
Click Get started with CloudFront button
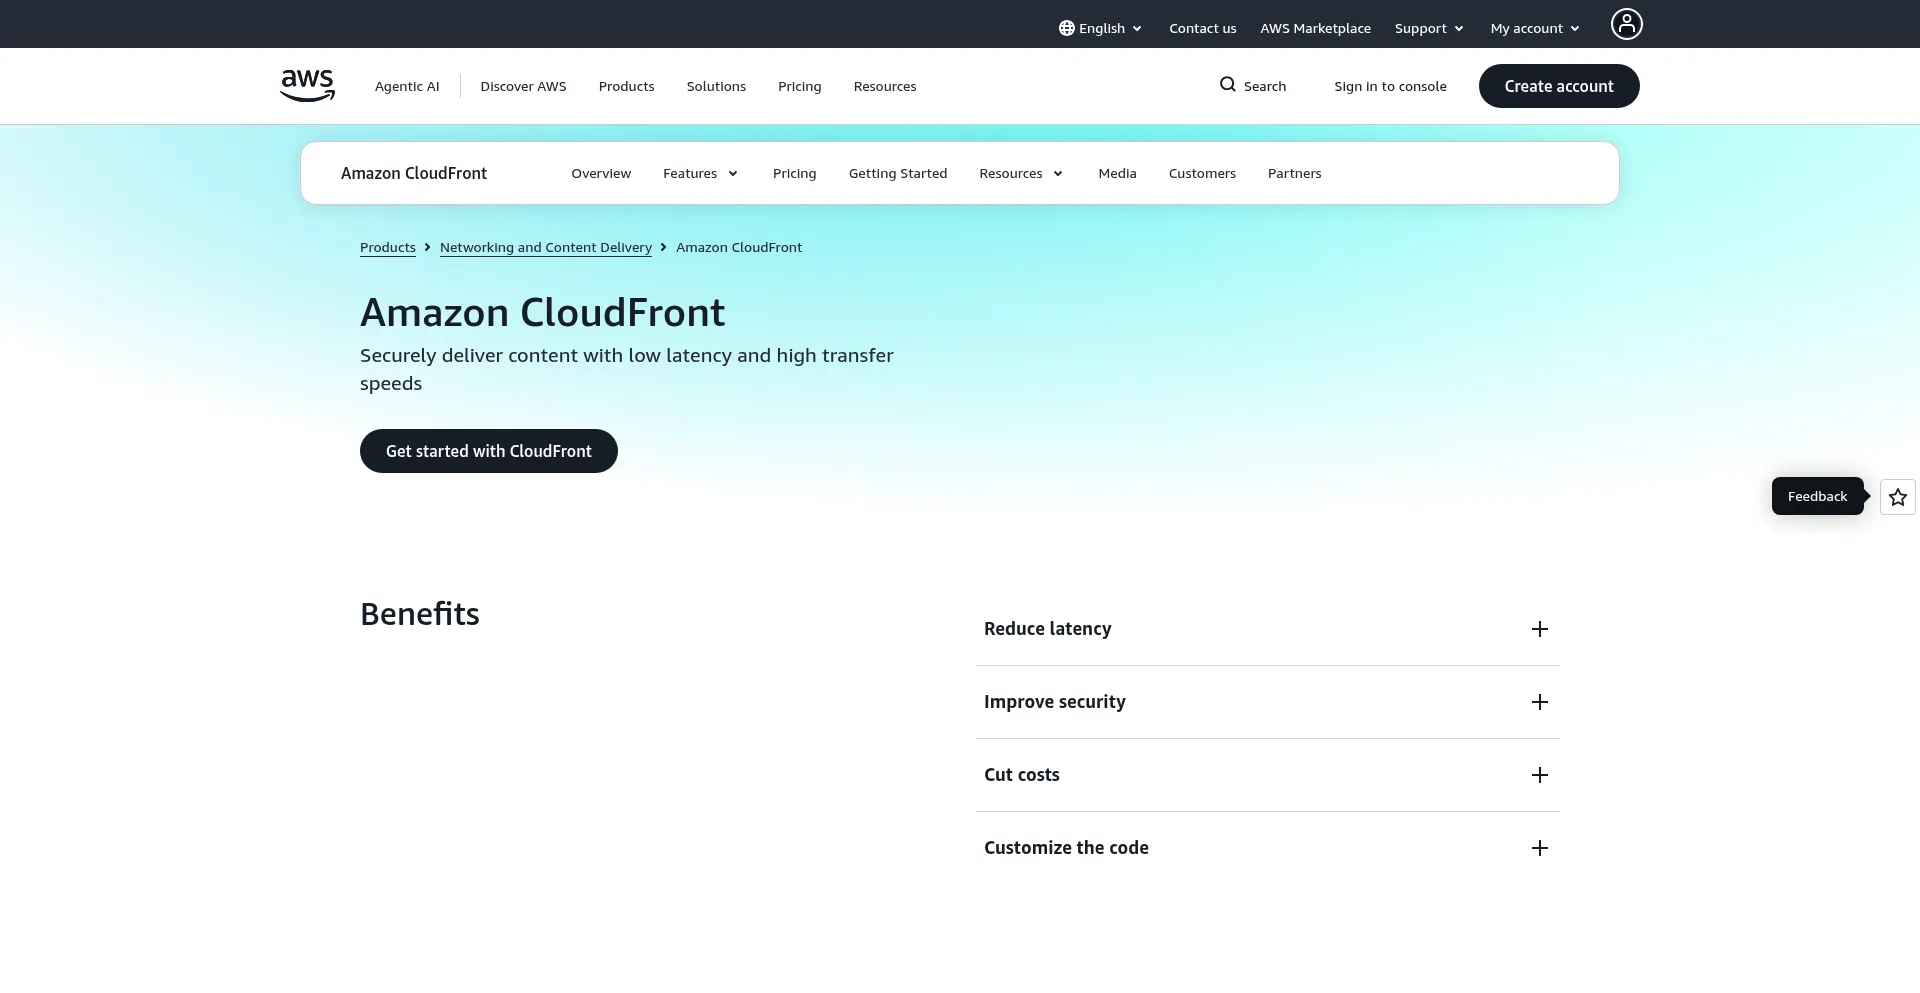pyautogui.click(x=489, y=451)
